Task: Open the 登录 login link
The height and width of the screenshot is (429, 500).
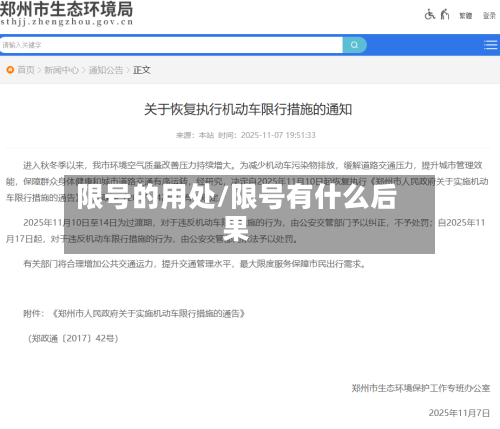Action: point(489,16)
